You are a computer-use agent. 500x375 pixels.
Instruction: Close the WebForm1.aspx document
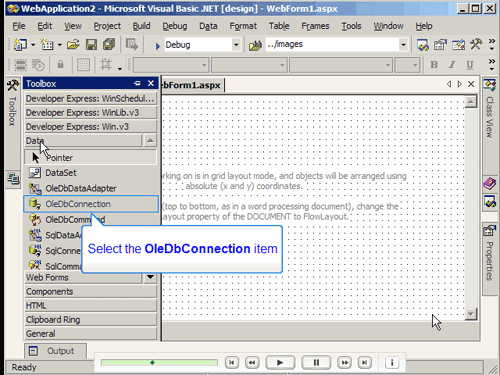(x=471, y=84)
